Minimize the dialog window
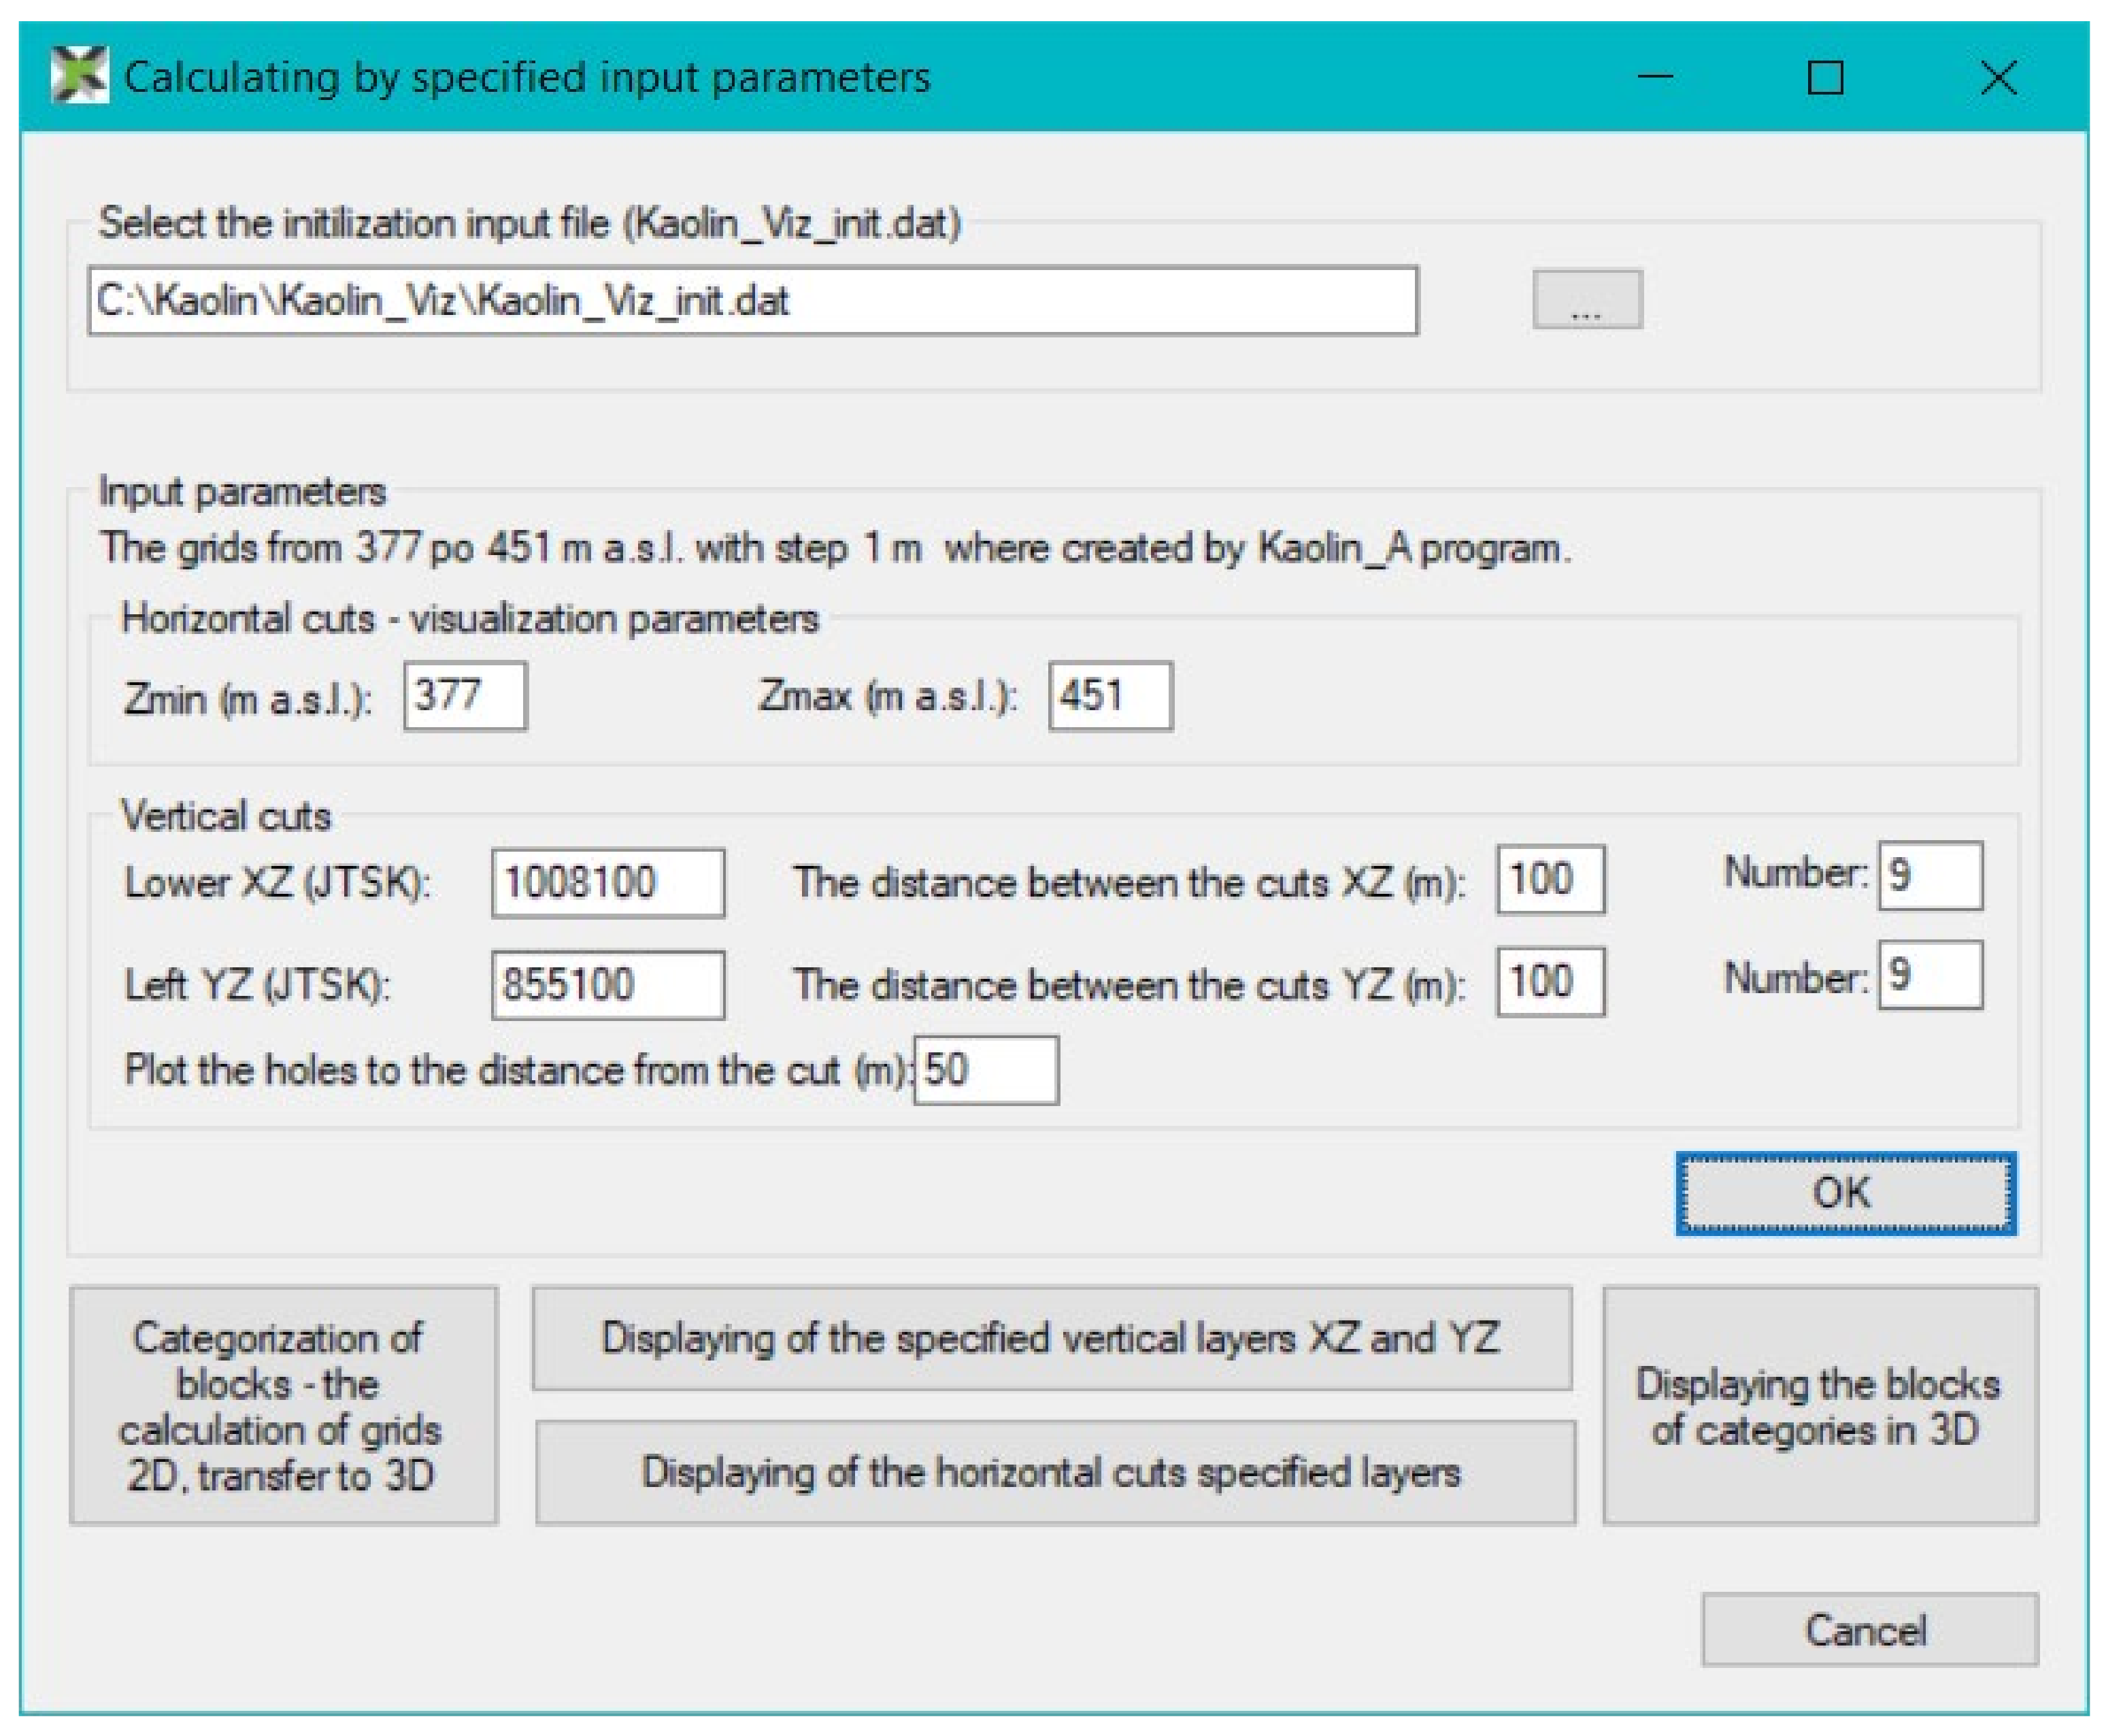This screenshot has height=1736, width=2121. (x=1655, y=77)
